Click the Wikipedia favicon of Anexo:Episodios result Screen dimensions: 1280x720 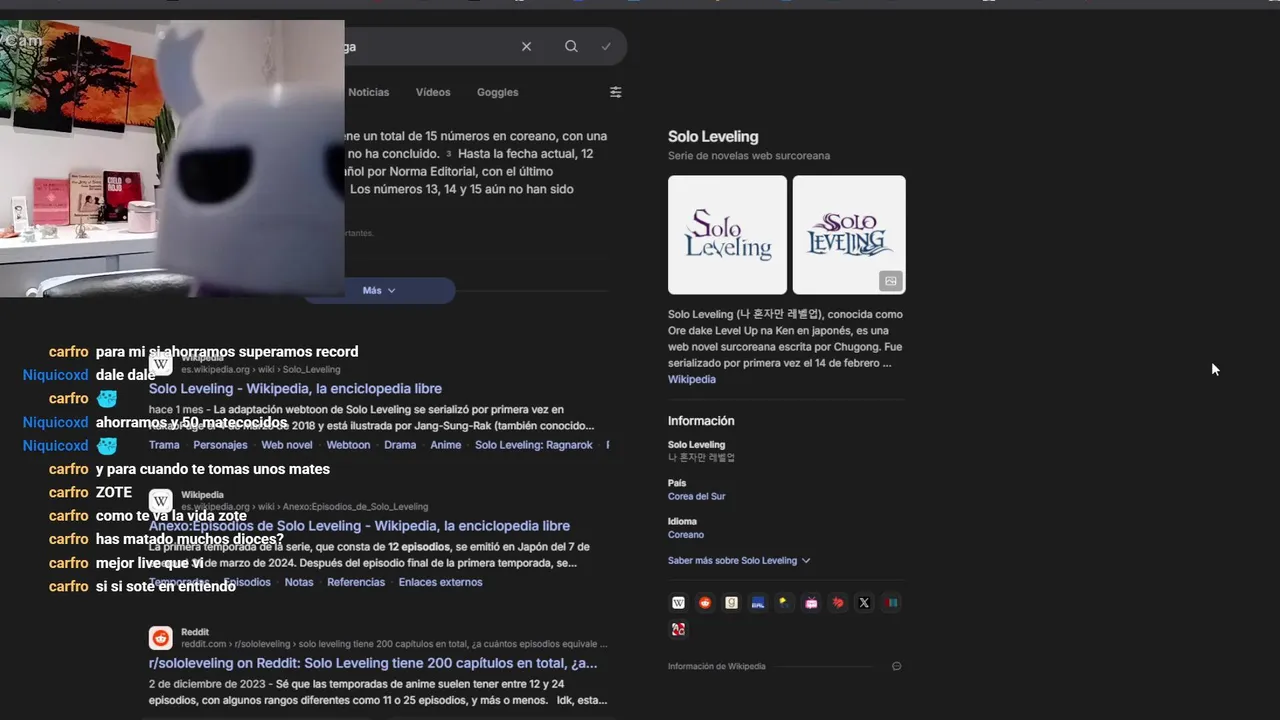161,501
